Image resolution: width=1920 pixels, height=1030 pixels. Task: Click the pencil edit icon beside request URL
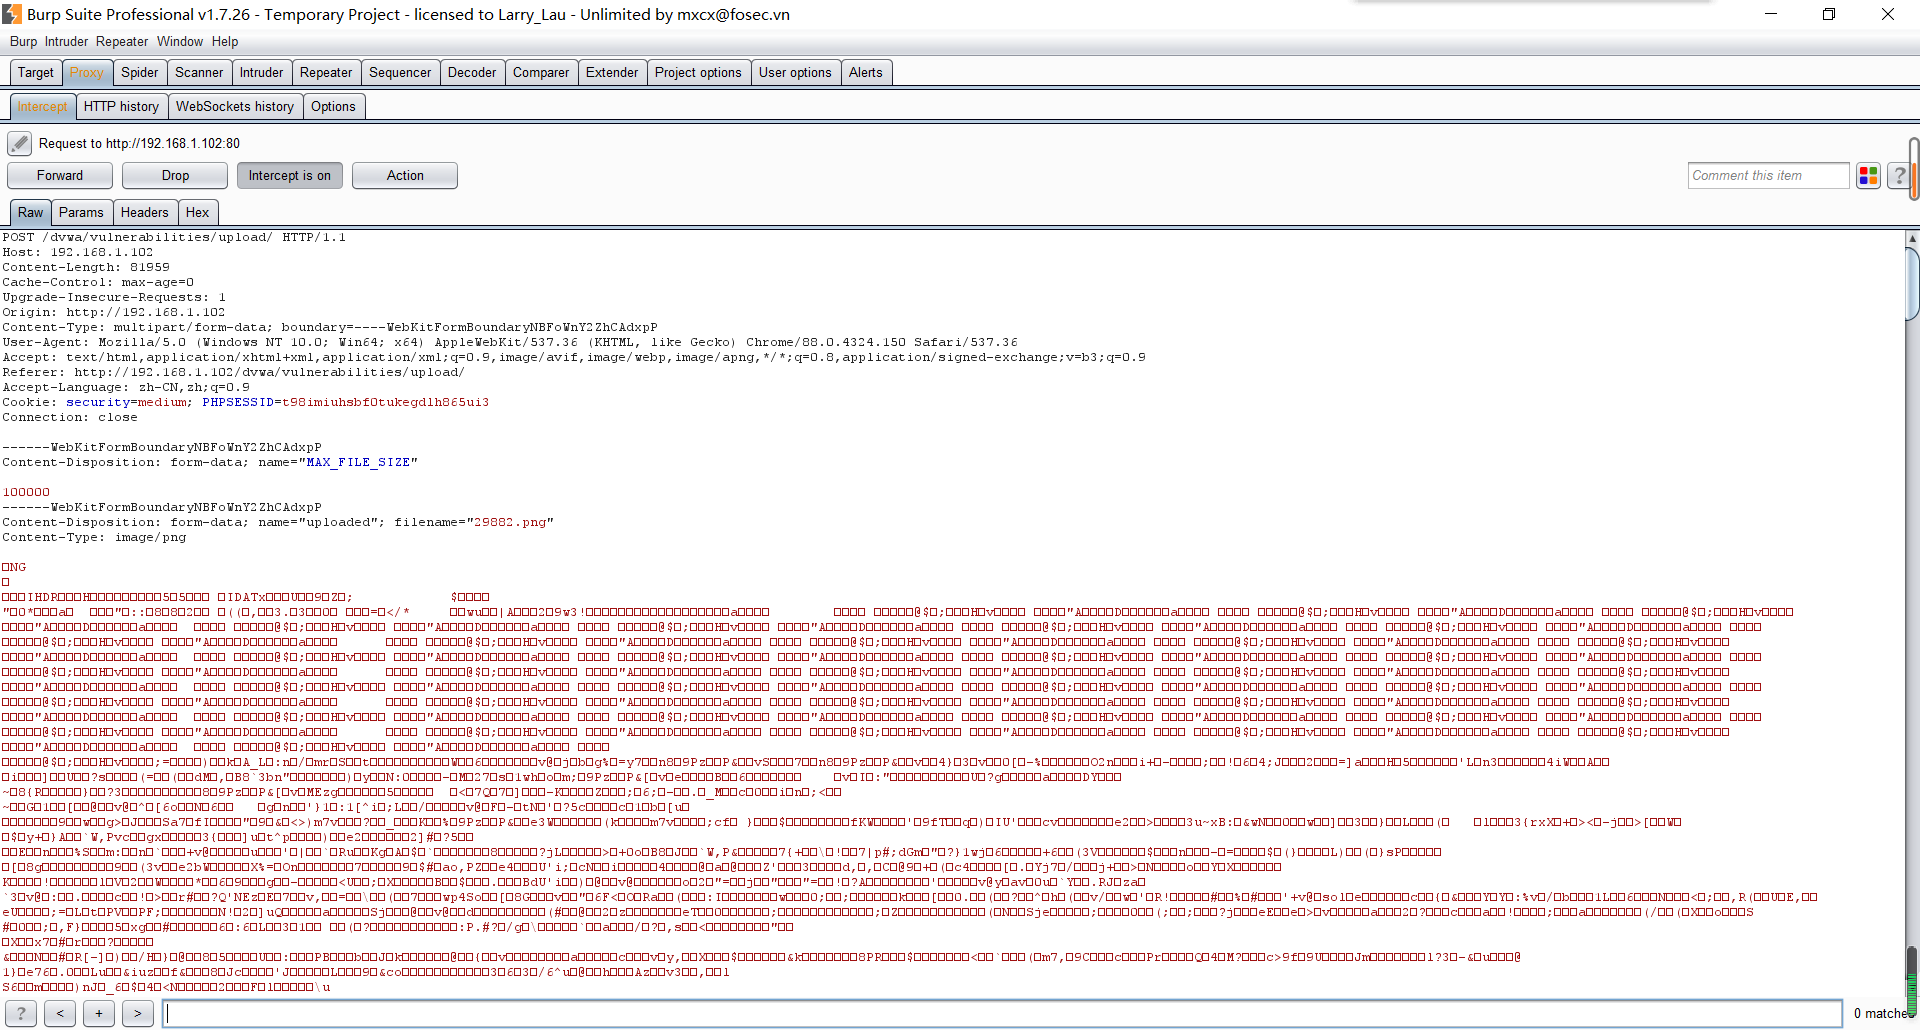[x=19, y=144]
